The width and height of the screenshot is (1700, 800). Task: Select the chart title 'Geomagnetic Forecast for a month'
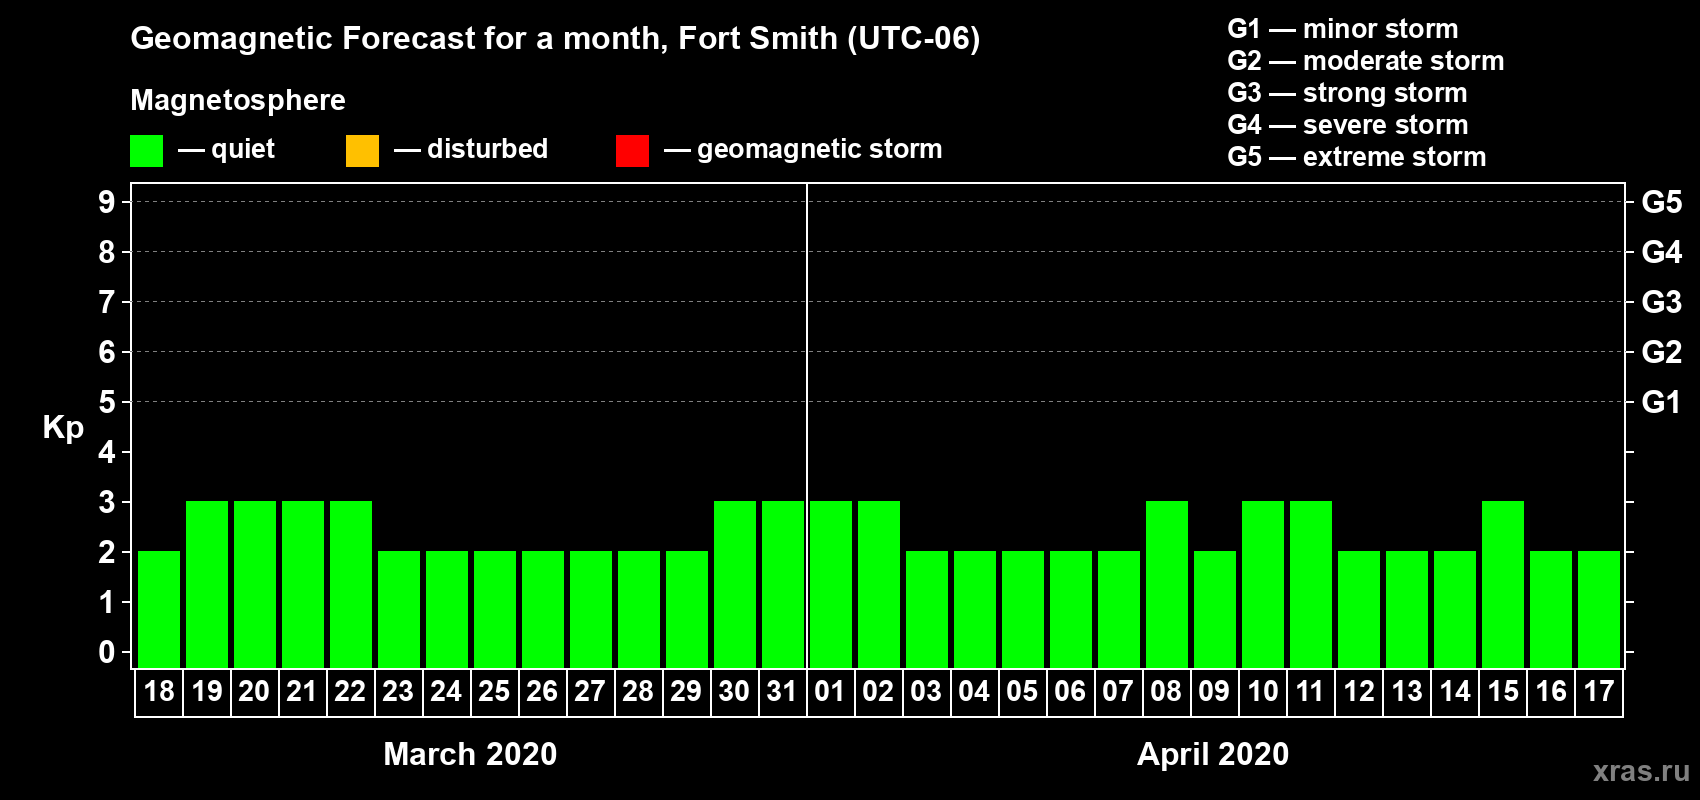[x=399, y=39]
